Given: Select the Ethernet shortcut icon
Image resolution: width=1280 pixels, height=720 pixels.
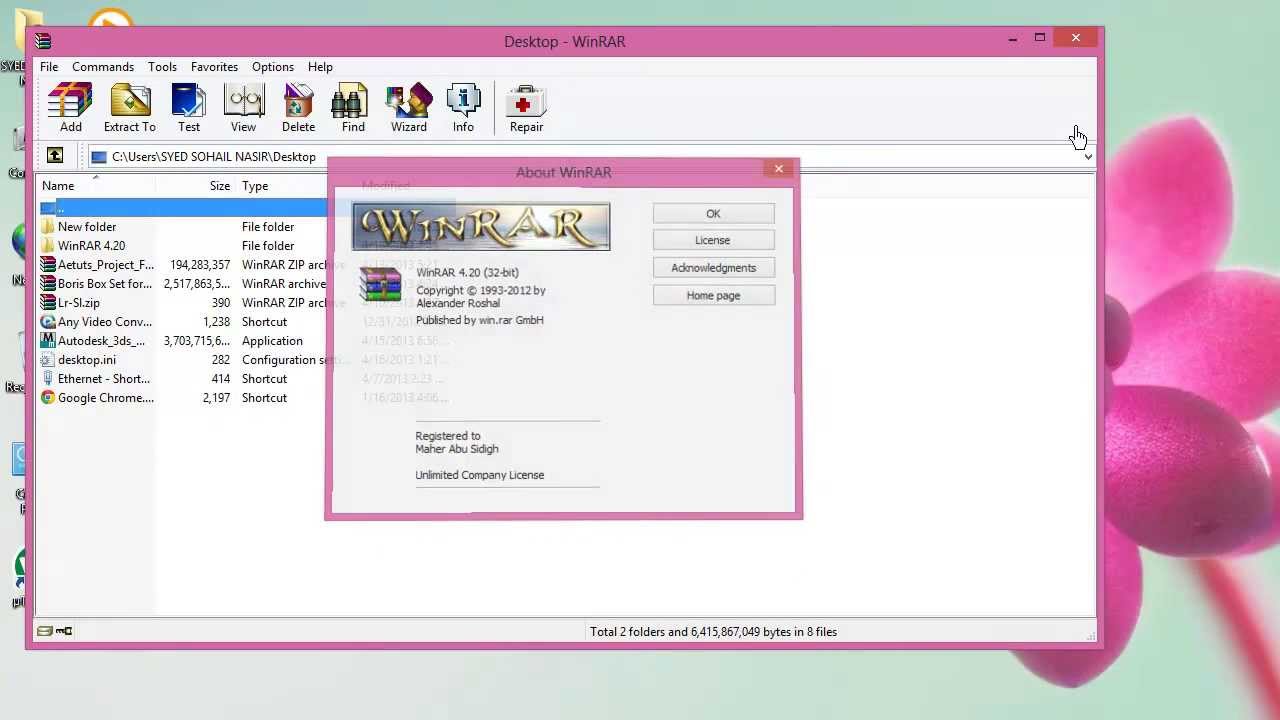Looking at the screenshot, I should (x=48, y=379).
